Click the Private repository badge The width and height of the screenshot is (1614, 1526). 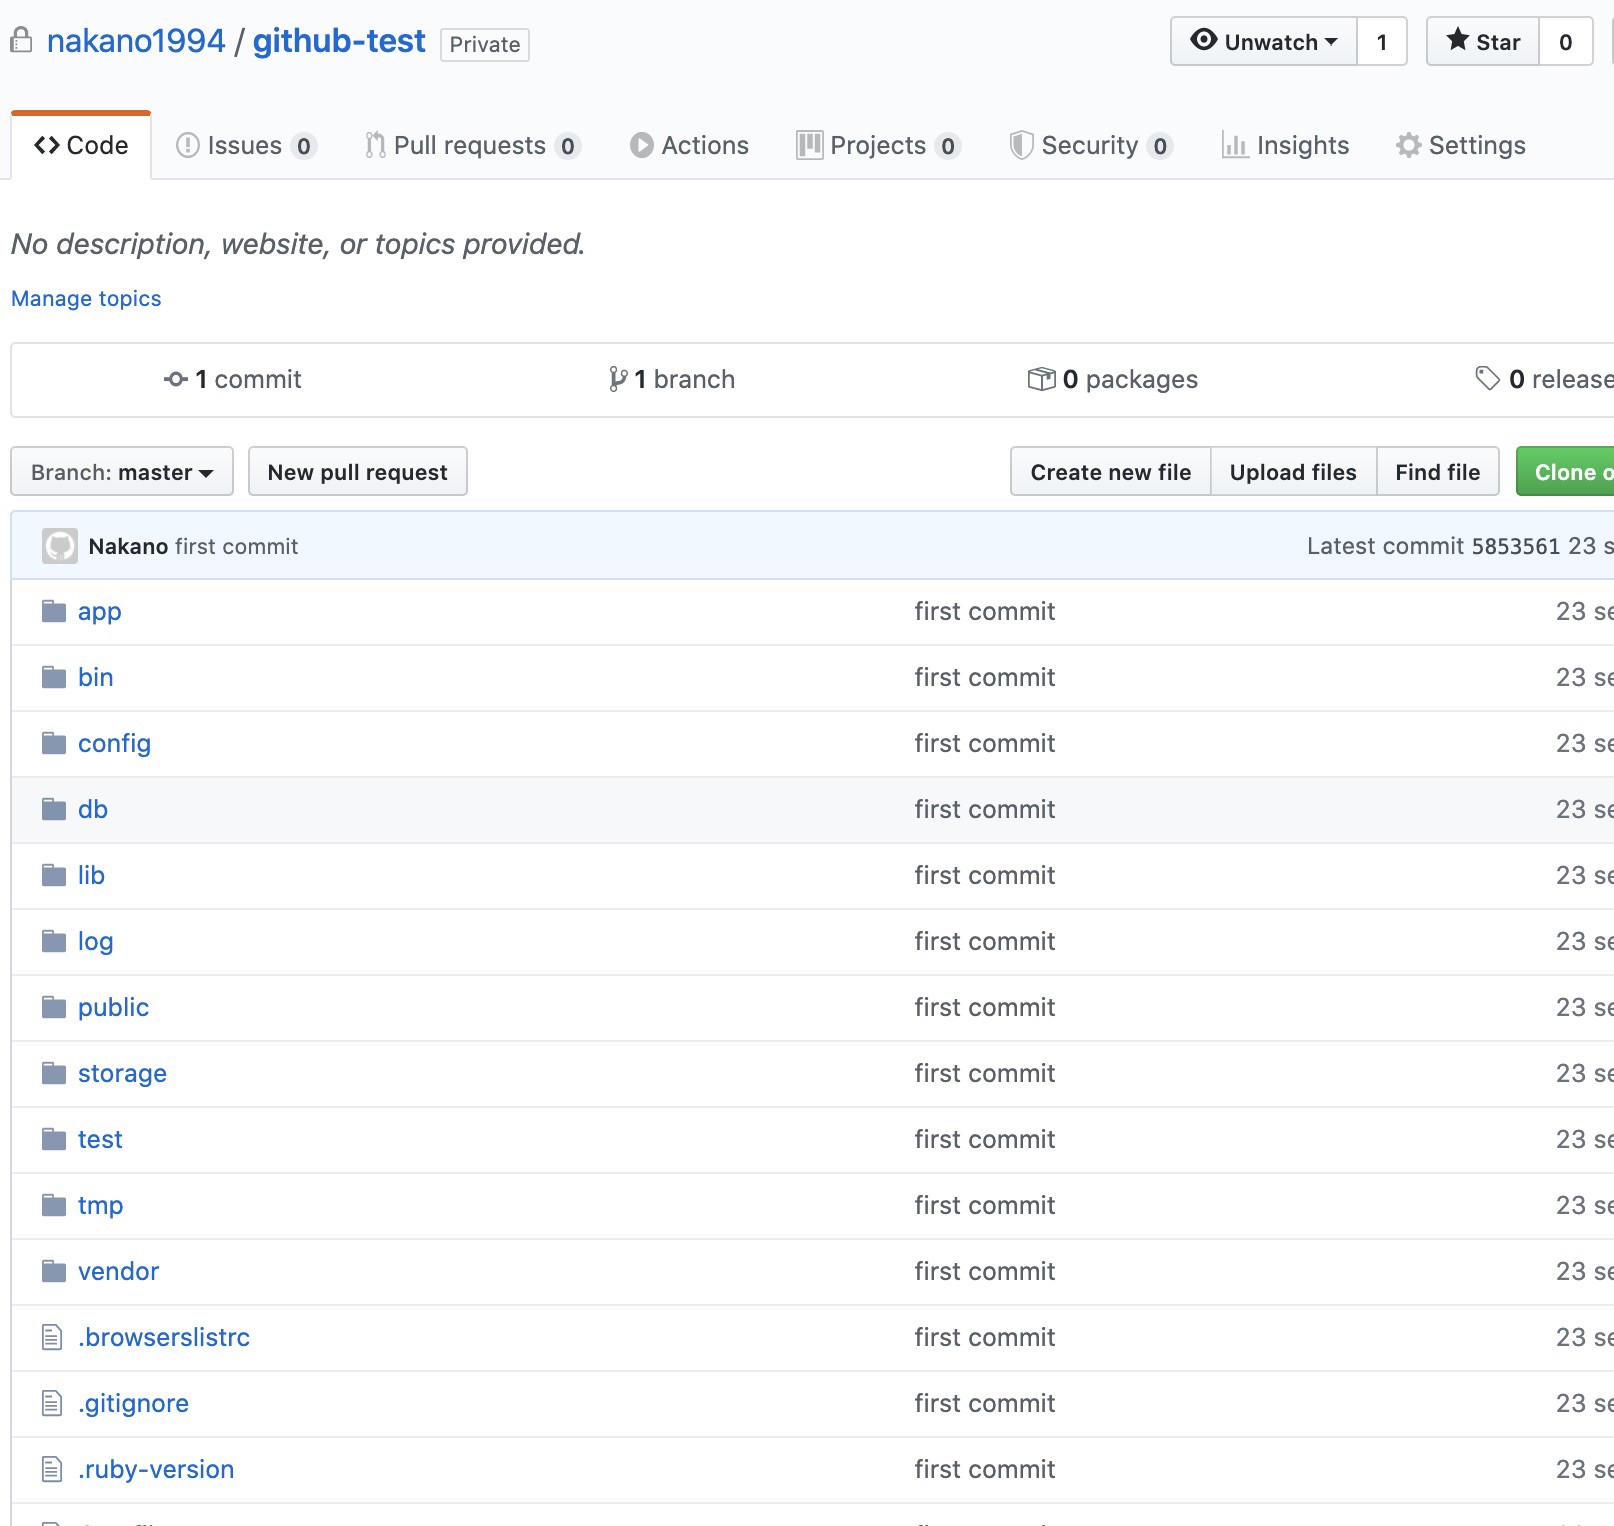pos(485,44)
